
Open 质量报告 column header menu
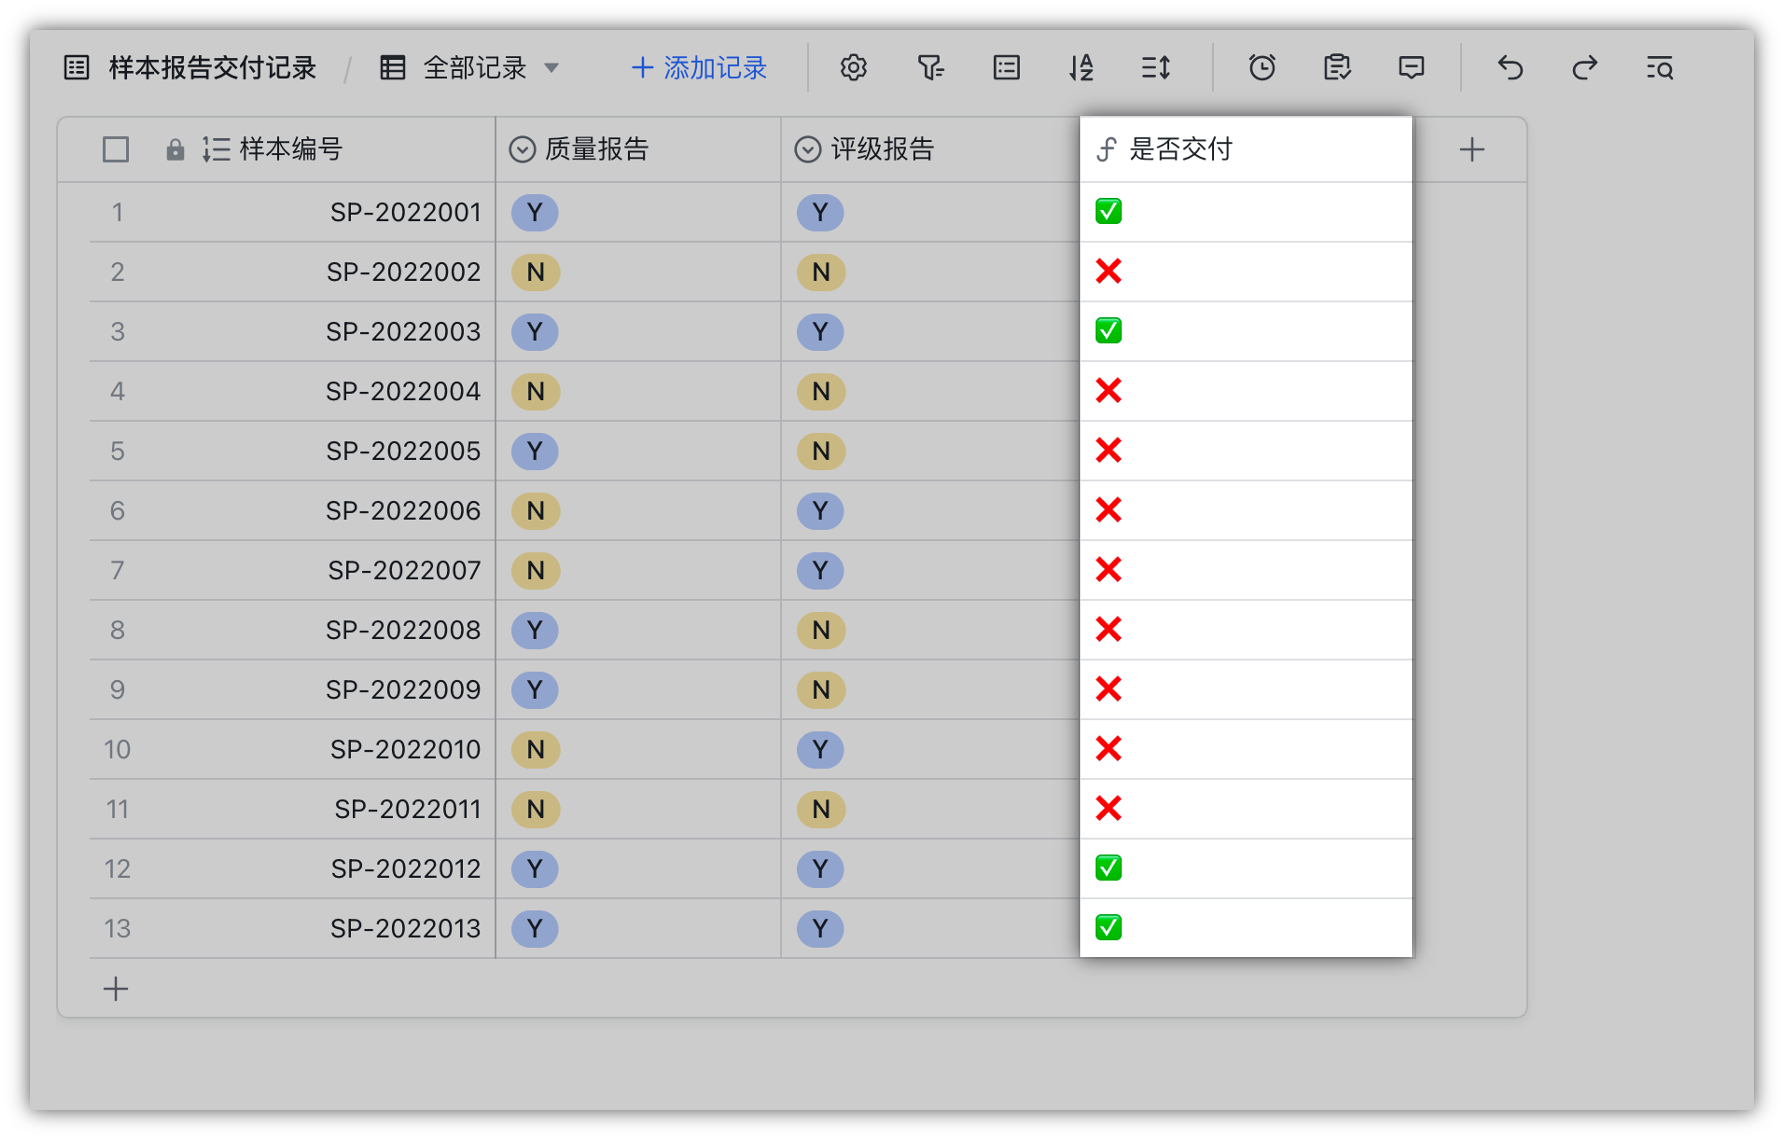click(x=596, y=150)
